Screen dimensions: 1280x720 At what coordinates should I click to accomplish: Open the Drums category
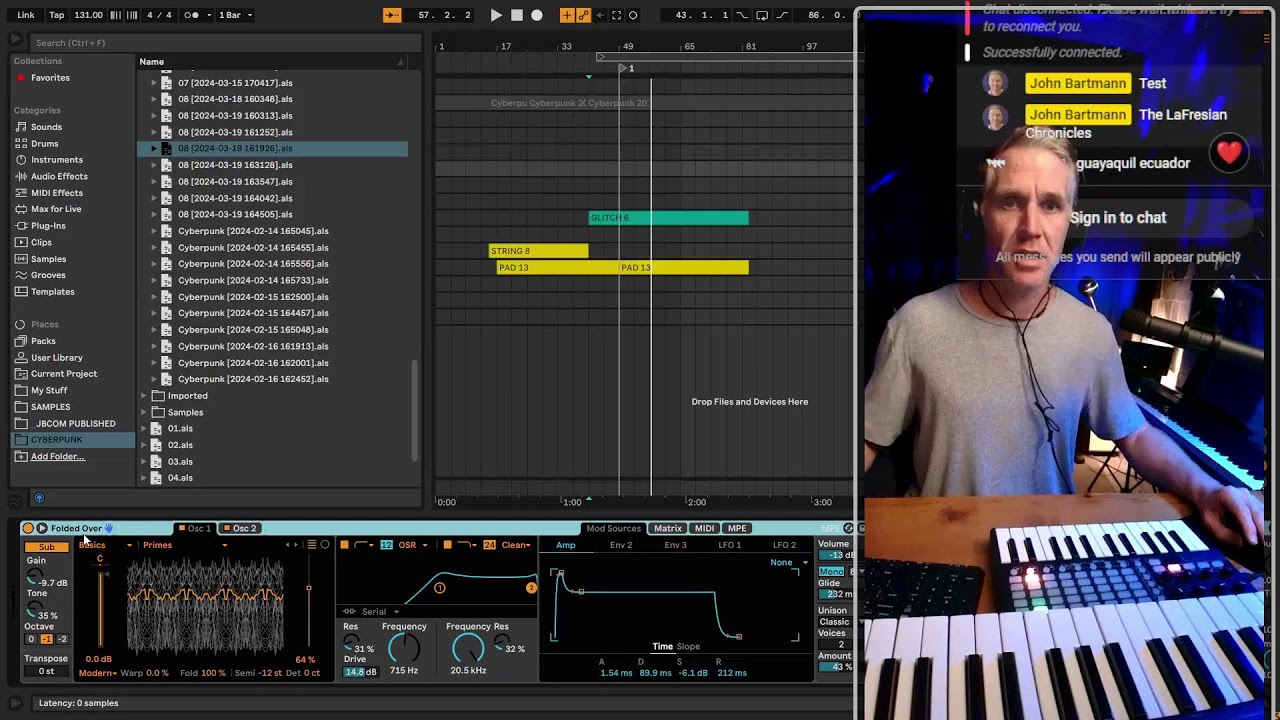coord(45,144)
